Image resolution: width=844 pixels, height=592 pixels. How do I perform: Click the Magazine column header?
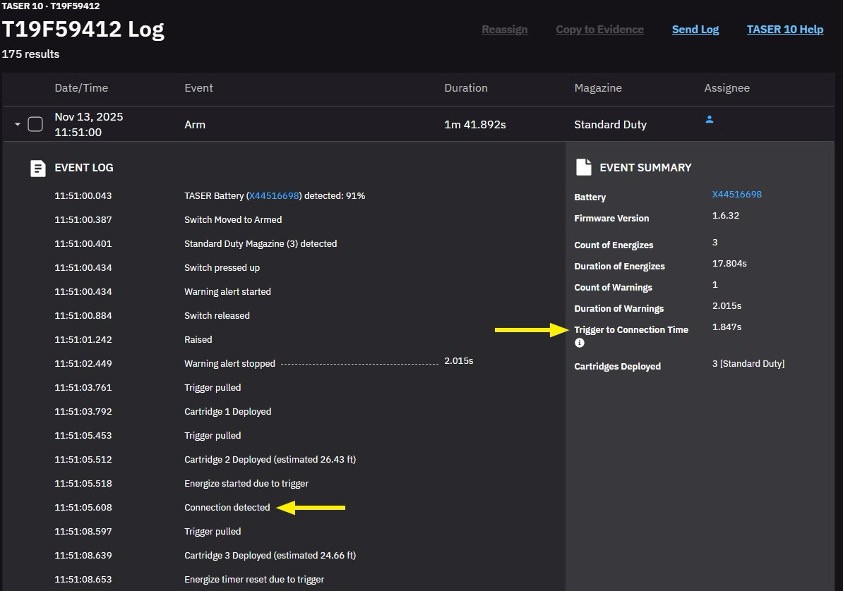point(599,88)
